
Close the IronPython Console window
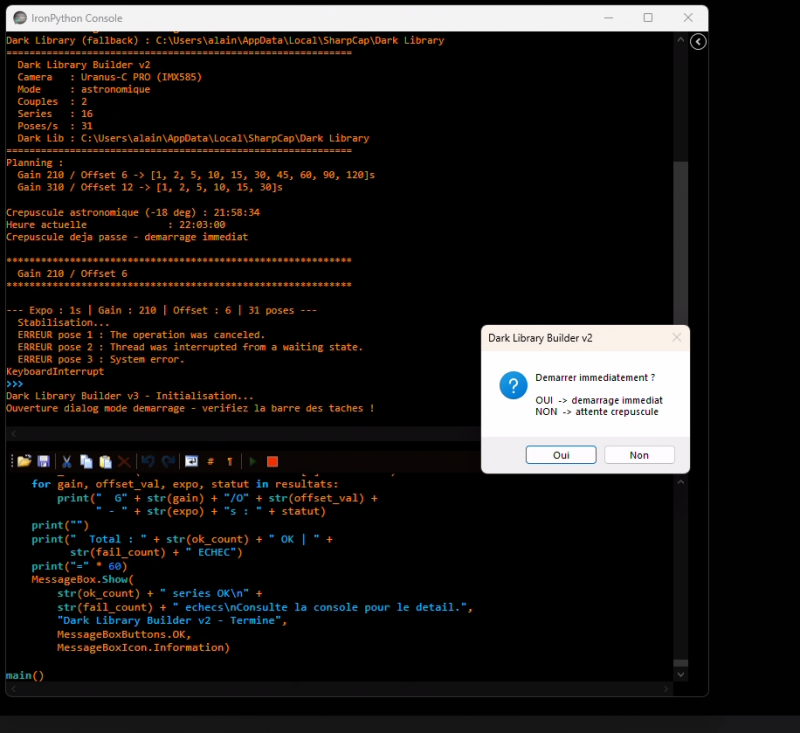[x=688, y=18]
